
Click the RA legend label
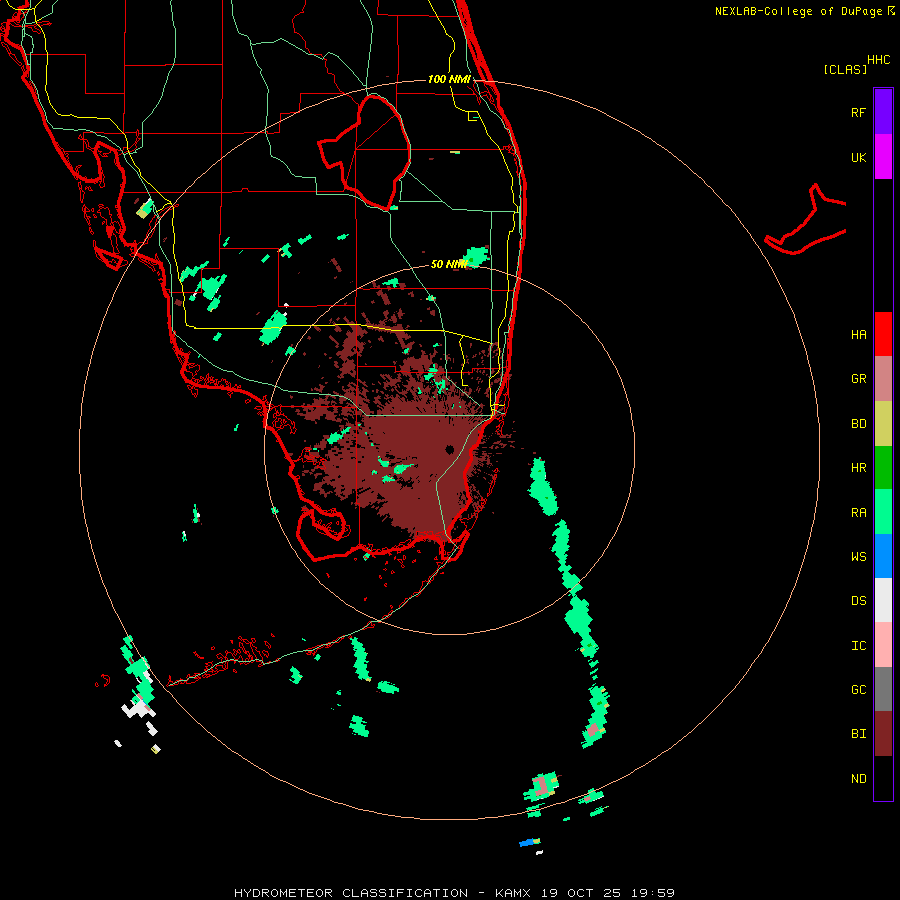(x=858, y=513)
